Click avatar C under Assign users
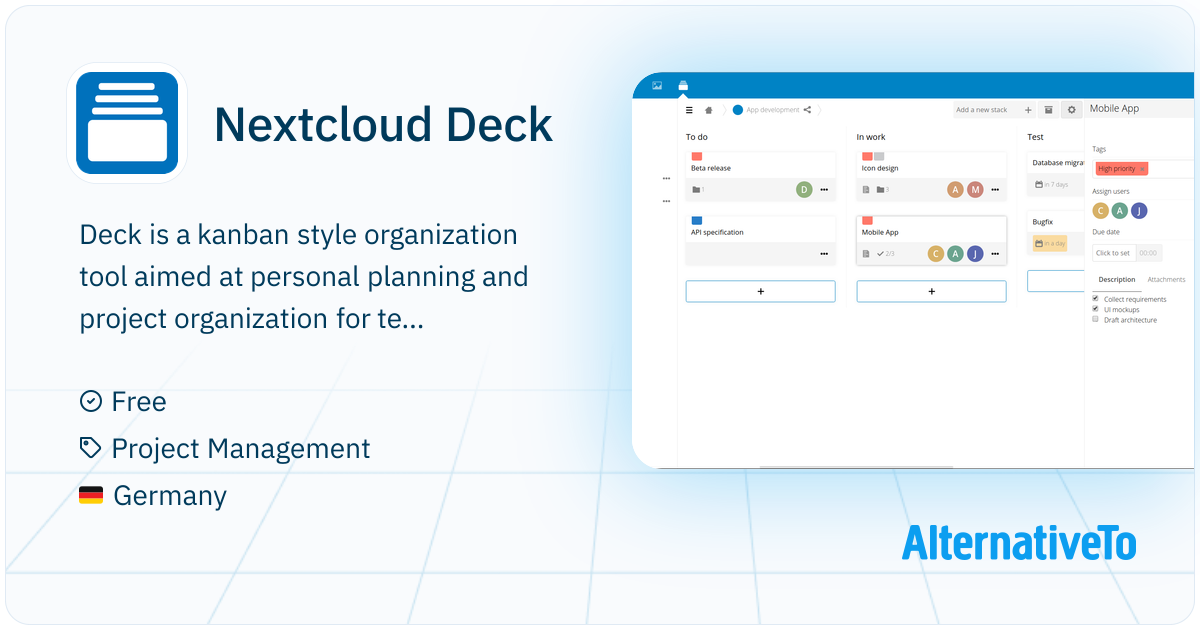Viewport: 1200px width, 630px height. 1101,210
